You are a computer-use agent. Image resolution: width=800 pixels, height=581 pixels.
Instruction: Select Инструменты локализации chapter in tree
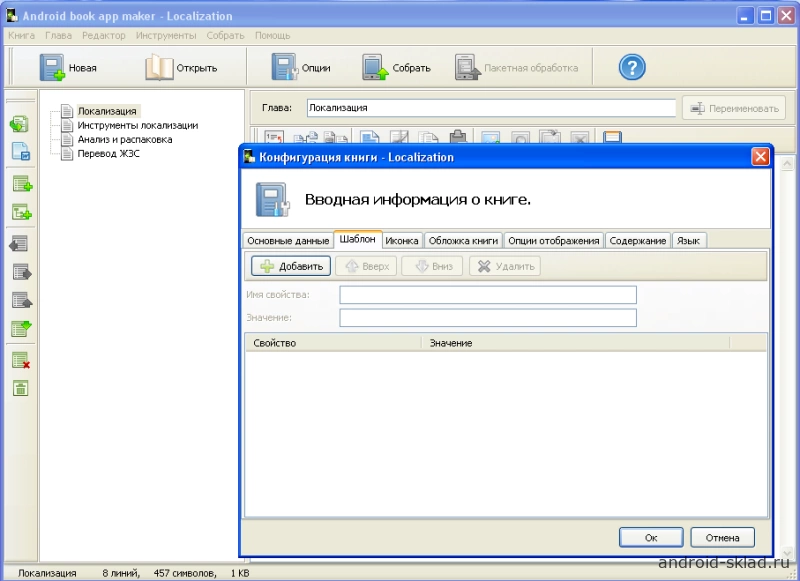[x=137, y=126]
